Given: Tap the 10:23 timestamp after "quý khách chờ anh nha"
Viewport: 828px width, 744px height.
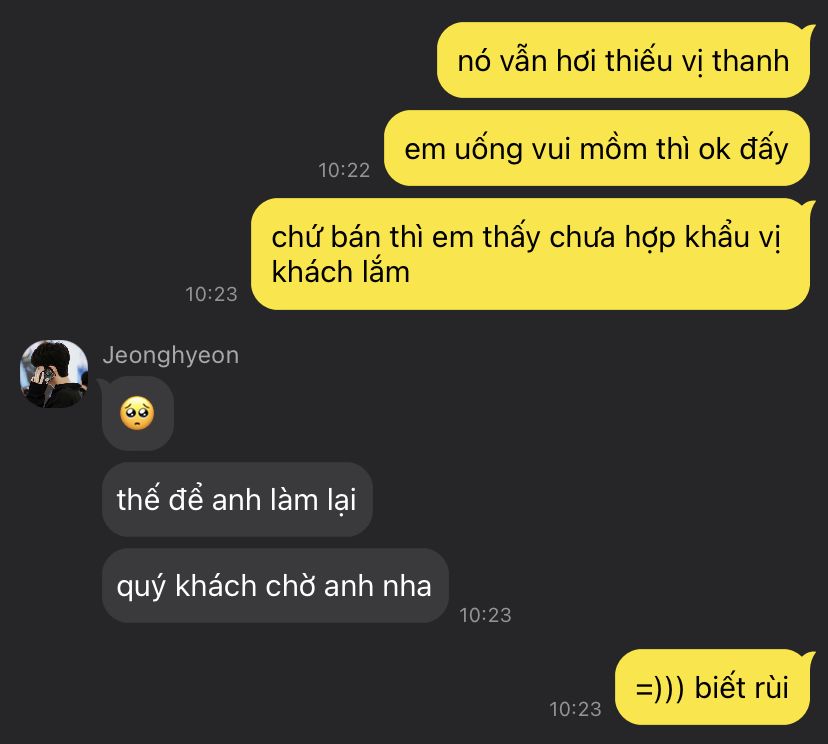Looking at the screenshot, I should click(x=485, y=615).
